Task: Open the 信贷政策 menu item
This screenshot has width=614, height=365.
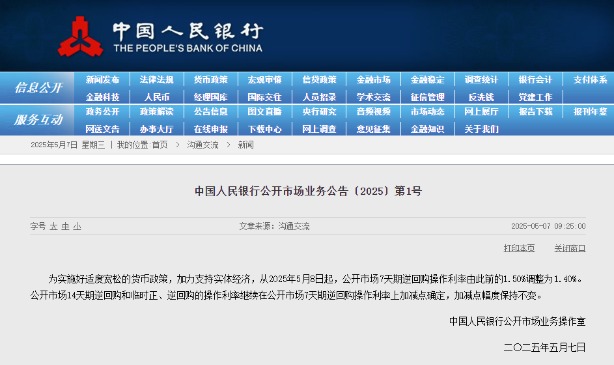Action: [319, 80]
